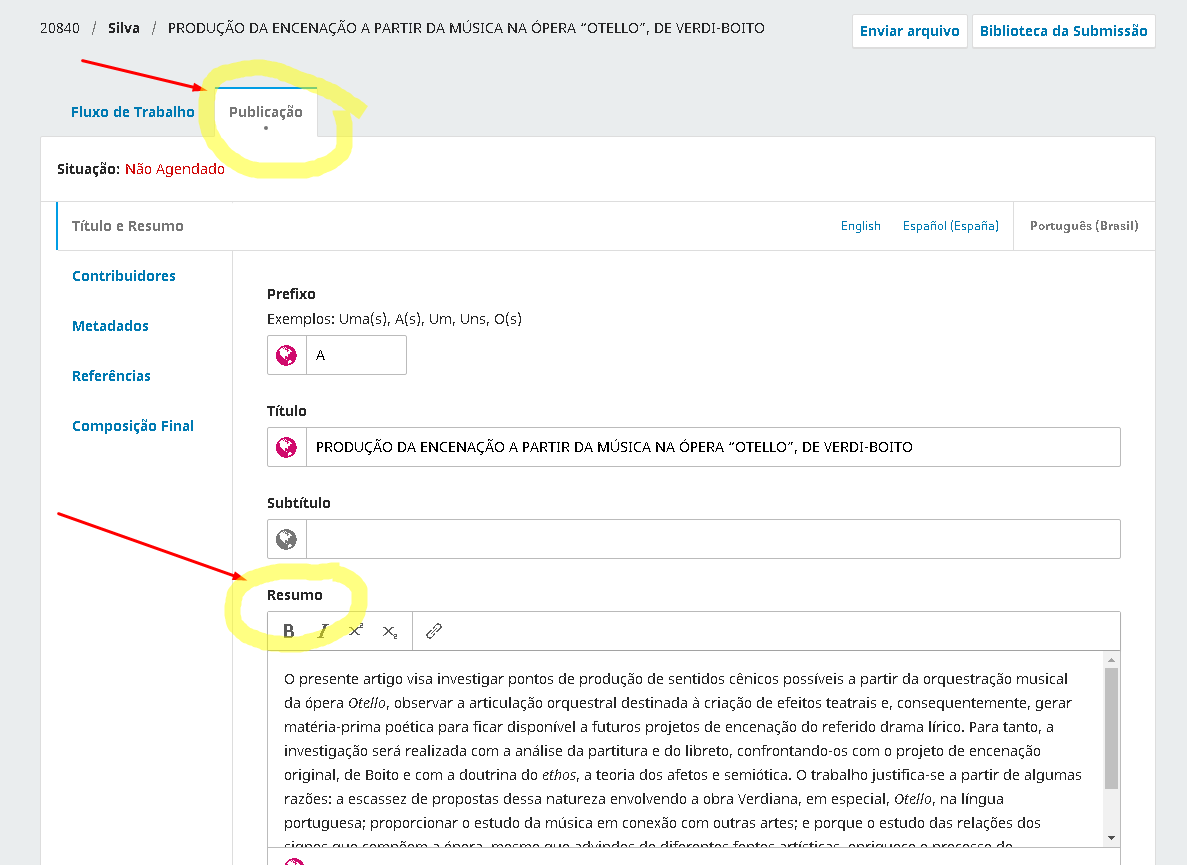Image resolution: width=1187 pixels, height=865 pixels.
Task: Click the Resumo editor vertical scrollbar
Action: (1110, 730)
